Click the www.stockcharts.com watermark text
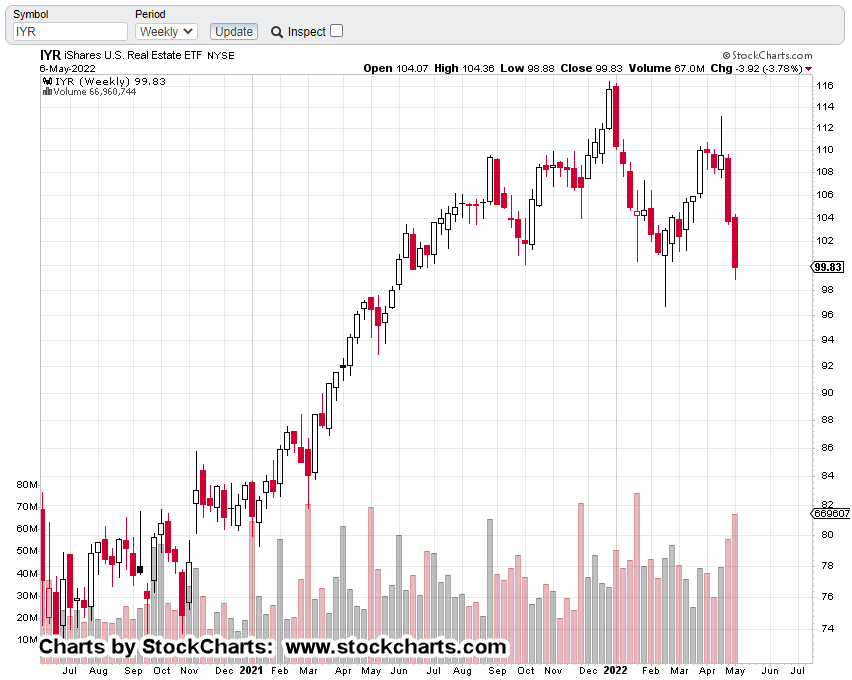The image size is (852, 680). (x=396, y=647)
